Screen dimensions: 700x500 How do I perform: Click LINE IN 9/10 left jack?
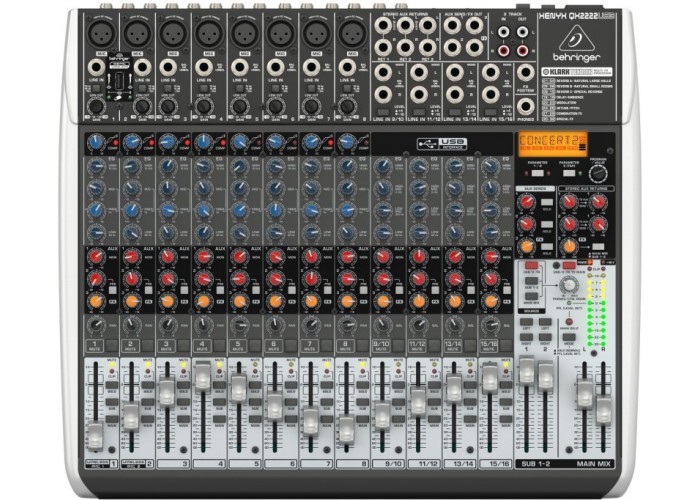383,72
